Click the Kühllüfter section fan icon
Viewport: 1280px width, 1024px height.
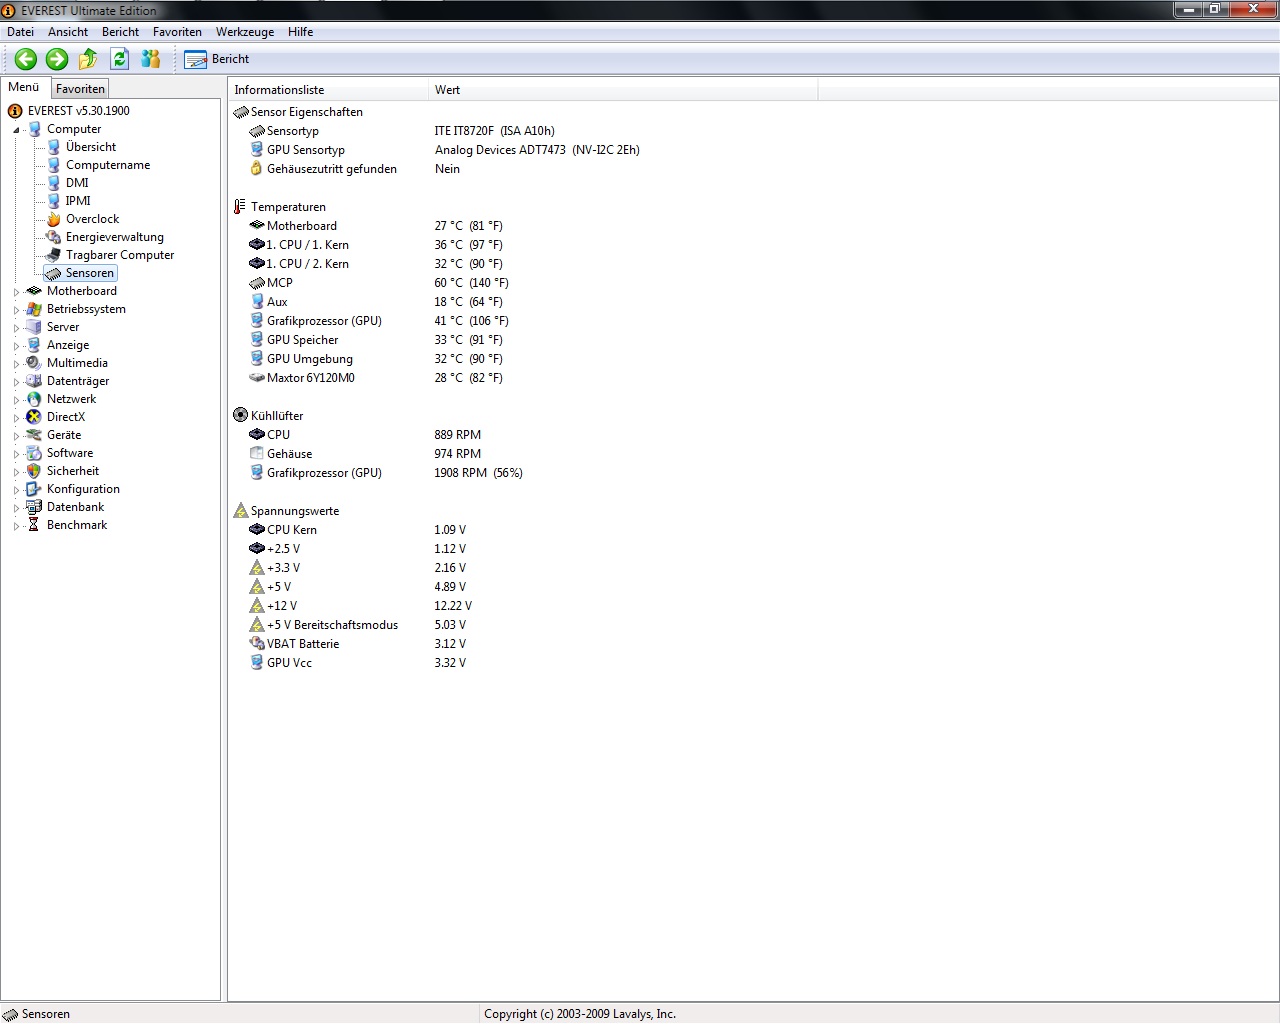240,415
